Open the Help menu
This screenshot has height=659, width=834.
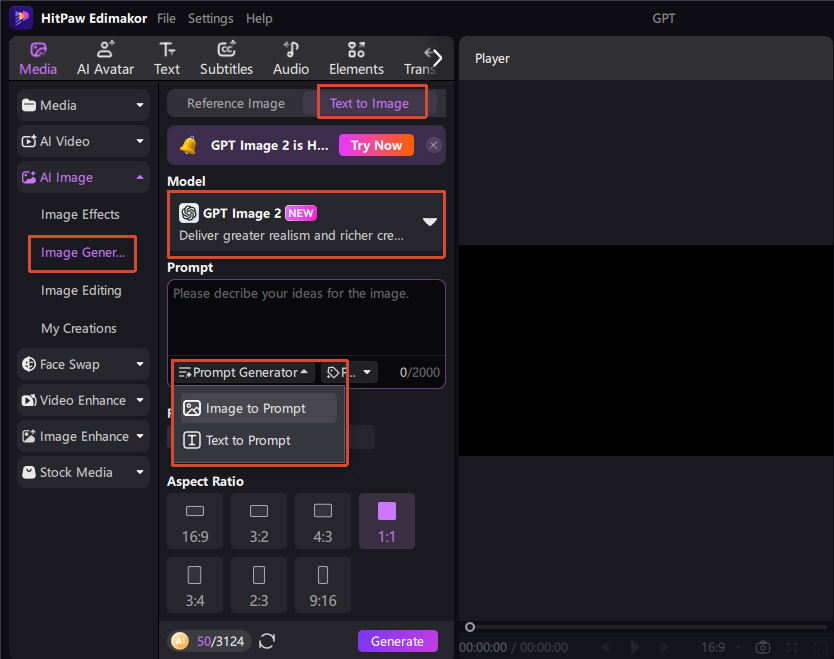pos(259,18)
